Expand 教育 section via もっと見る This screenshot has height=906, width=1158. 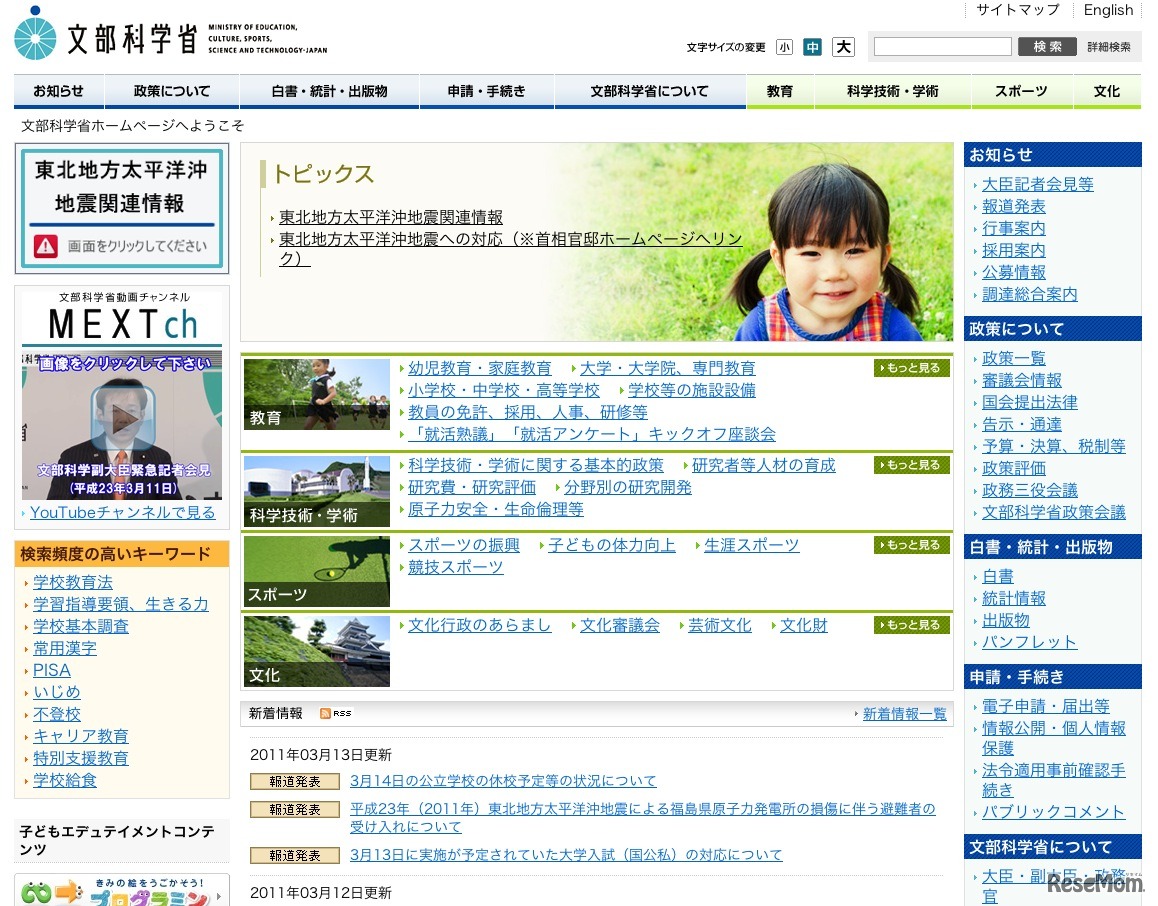point(909,367)
